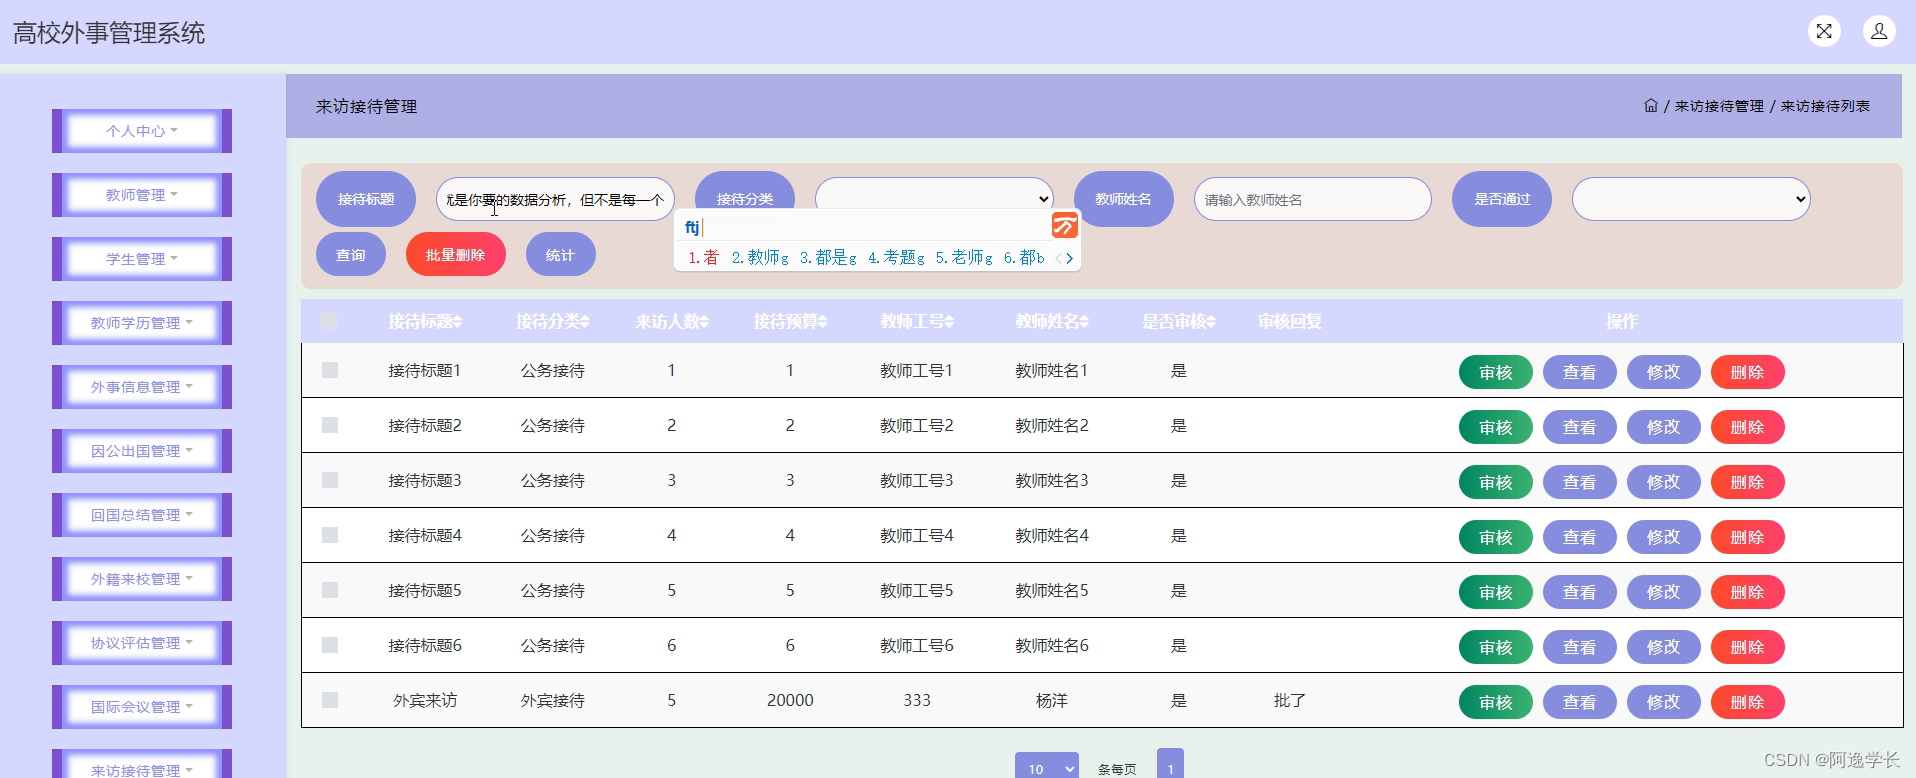Viewport: 1916px width, 778px height.
Task: Sort by 接待预算 column arrows
Action: coord(823,322)
